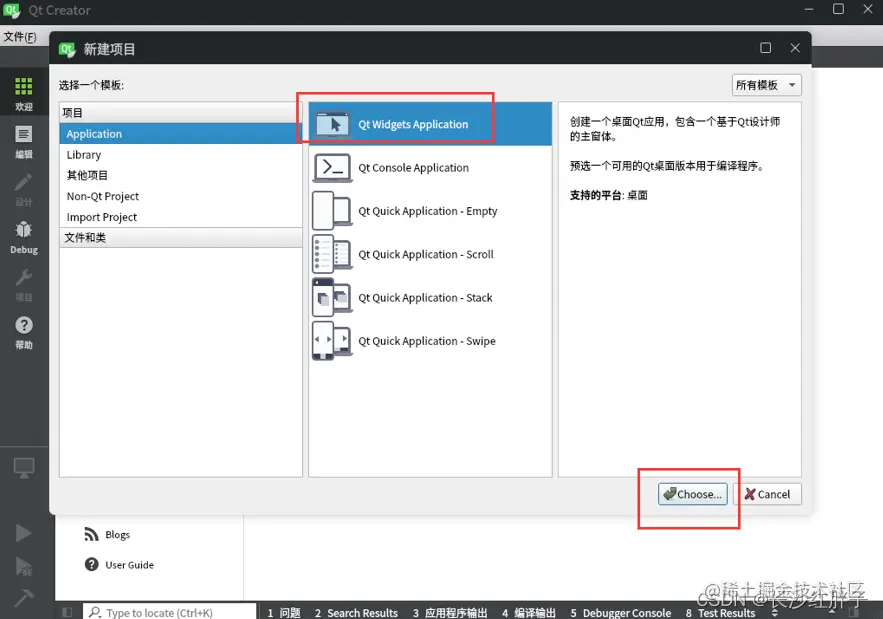This screenshot has width=883, height=619.
Task: Select the 其他项目 category
Action: coord(181,175)
